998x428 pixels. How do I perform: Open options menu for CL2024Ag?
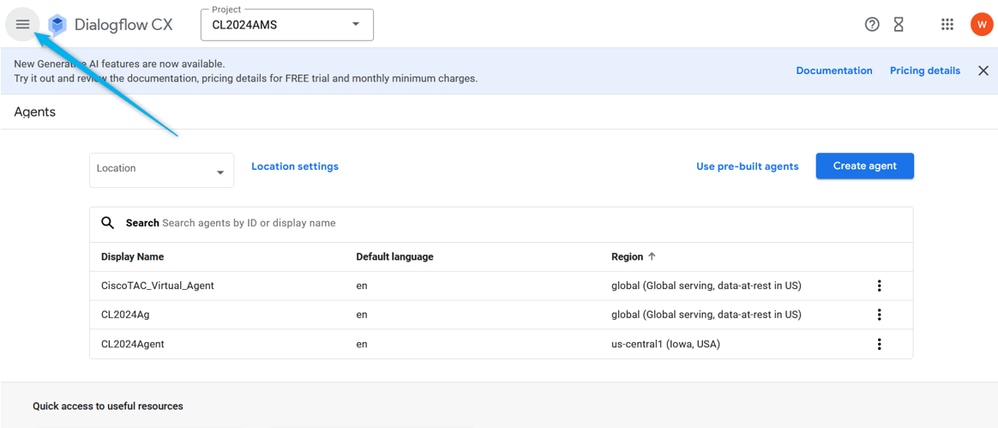[879, 315]
